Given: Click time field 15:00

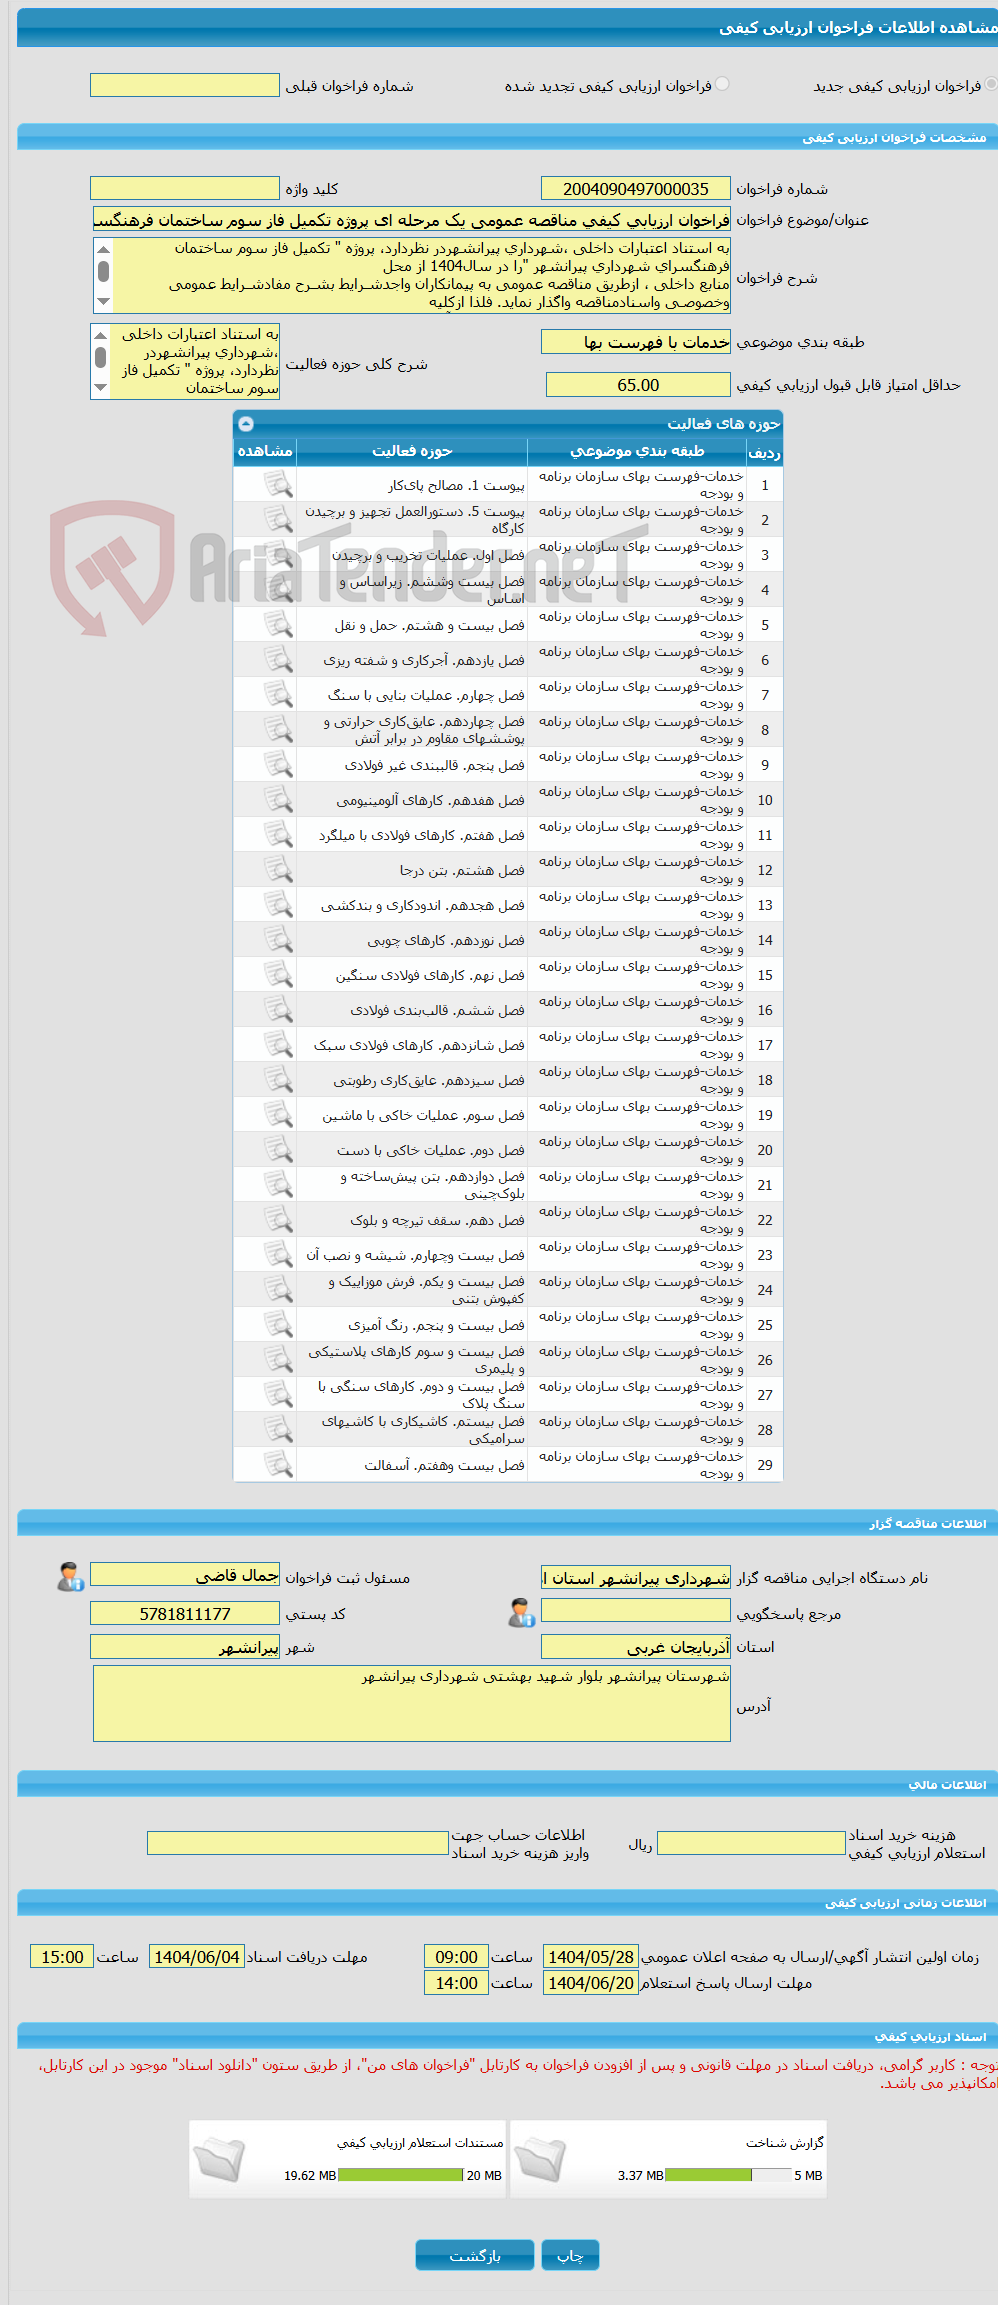Looking at the screenshot, I should tap(62, 1957).
